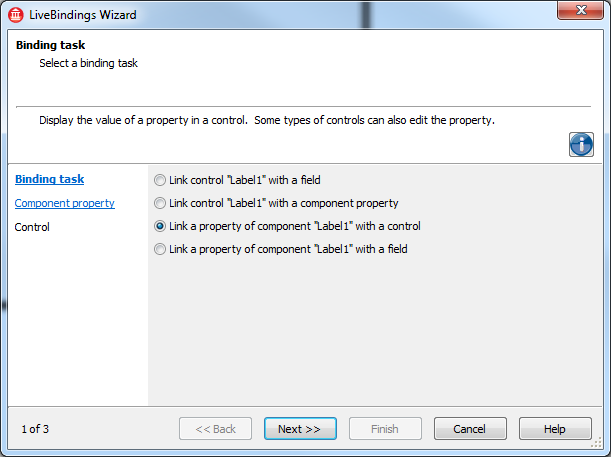Viewport: 611px width, 457px height.
Task: Select Link a property of "Label1" with a control
Action: coord(287,226)
